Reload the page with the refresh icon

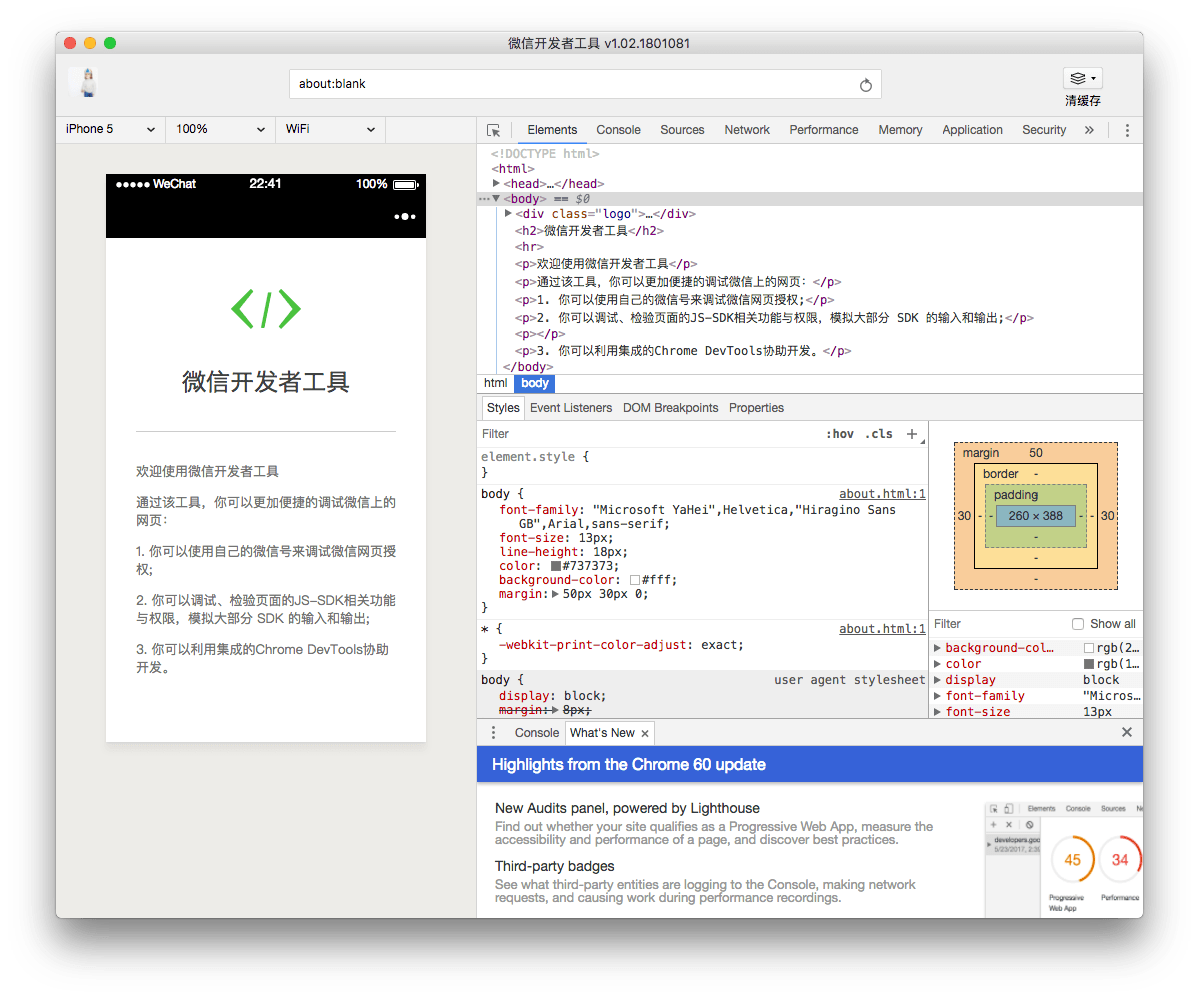click(x=865, y=85)
